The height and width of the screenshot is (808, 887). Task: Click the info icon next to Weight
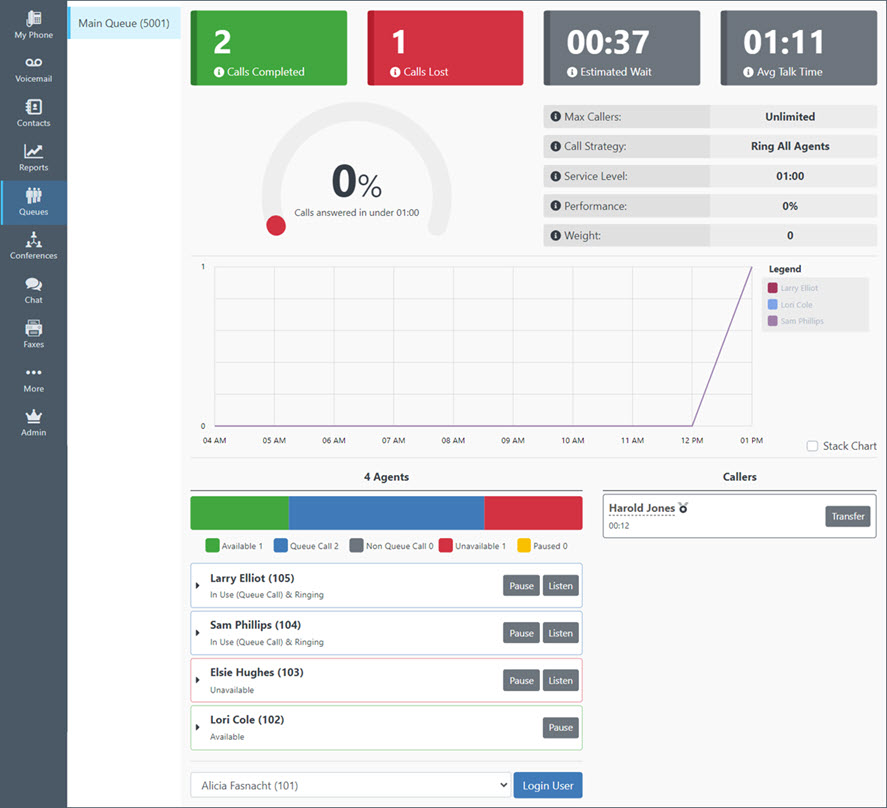pyautogui.click(x=556, y=235)
